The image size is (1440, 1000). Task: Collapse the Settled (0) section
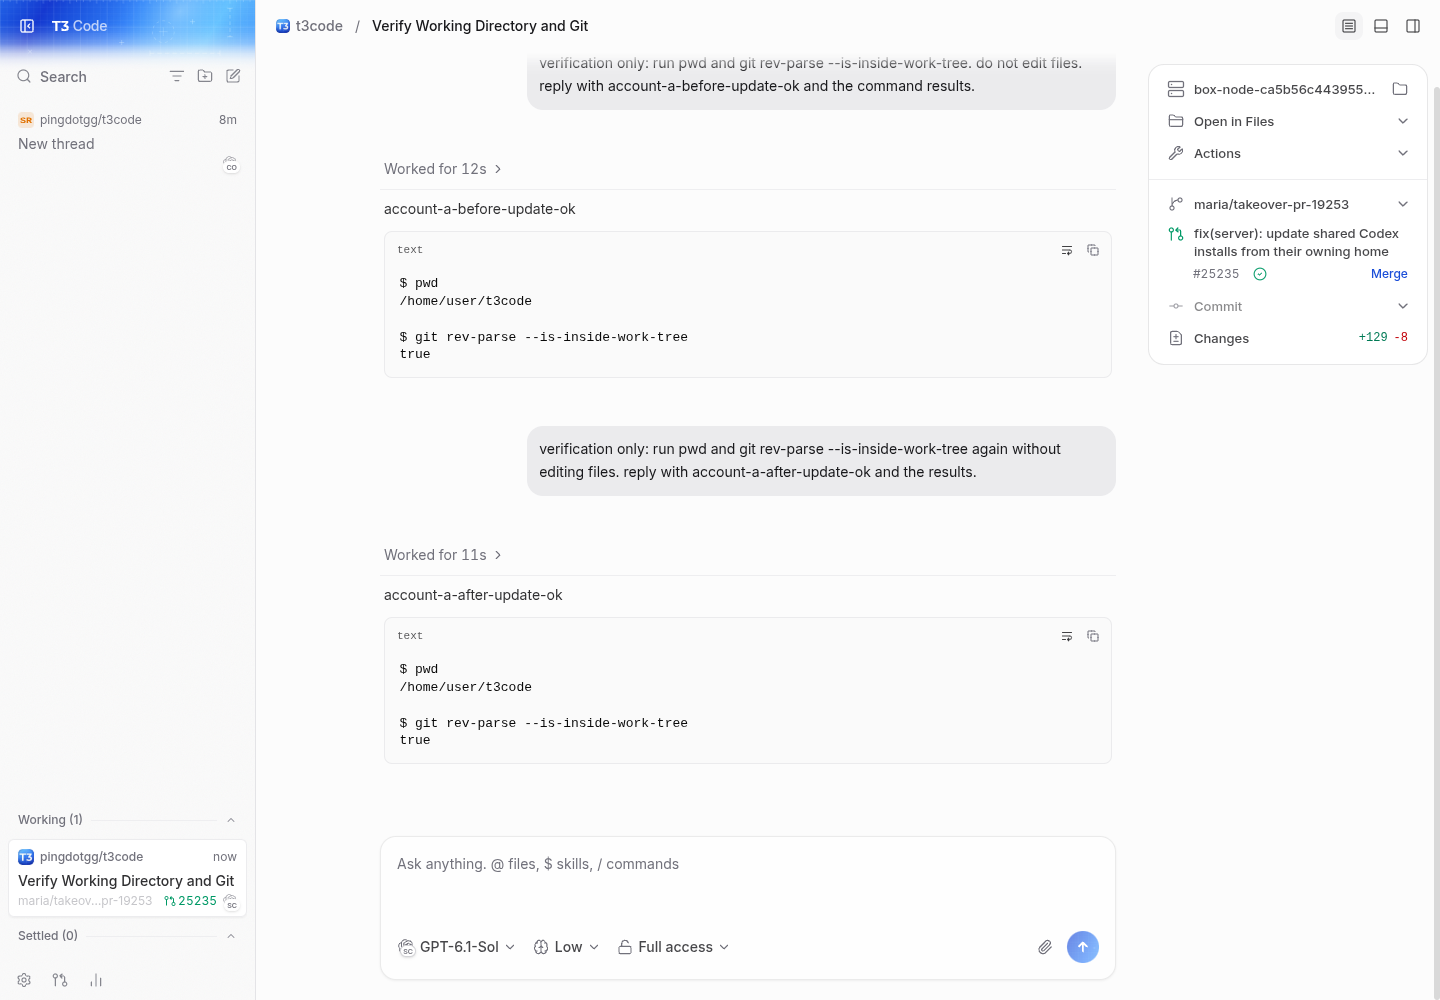coord(231,936)
